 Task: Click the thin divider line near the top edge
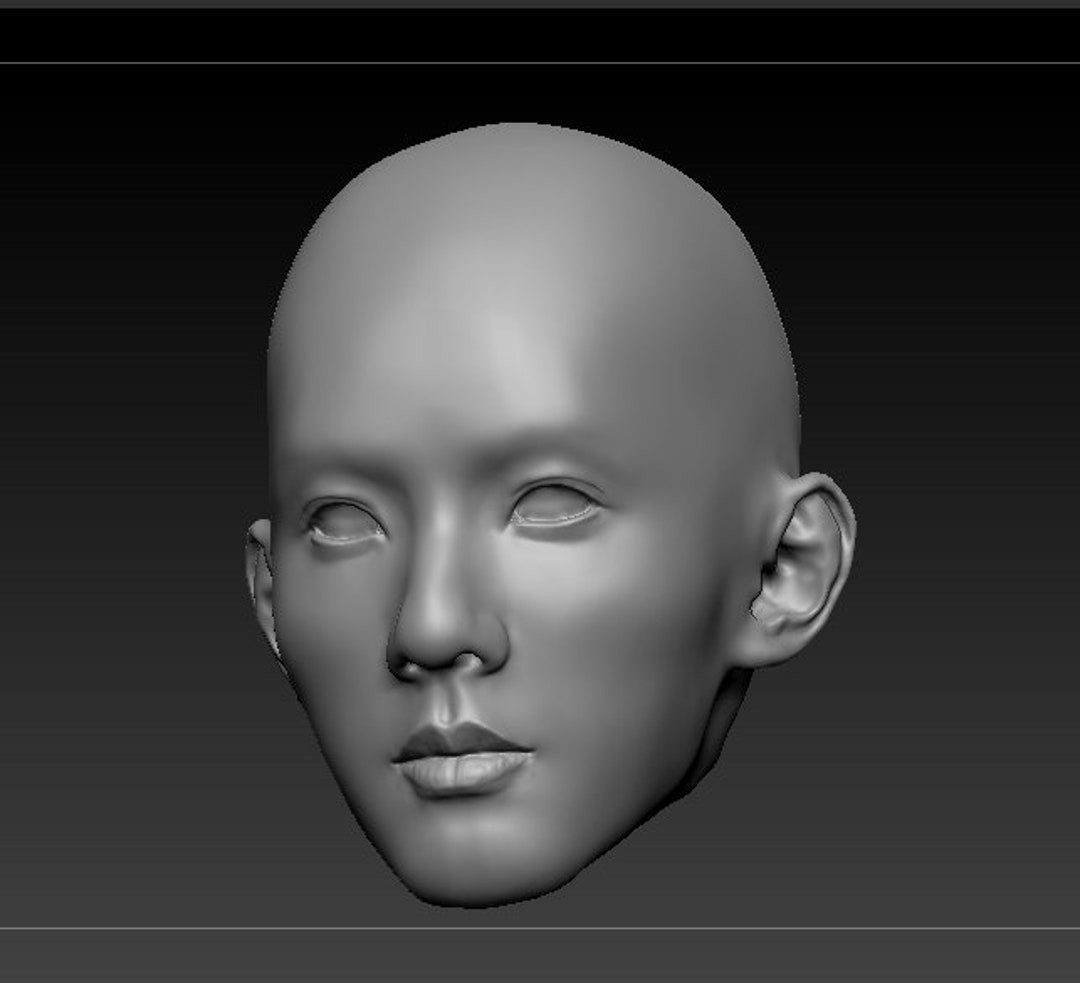point(540,63)
